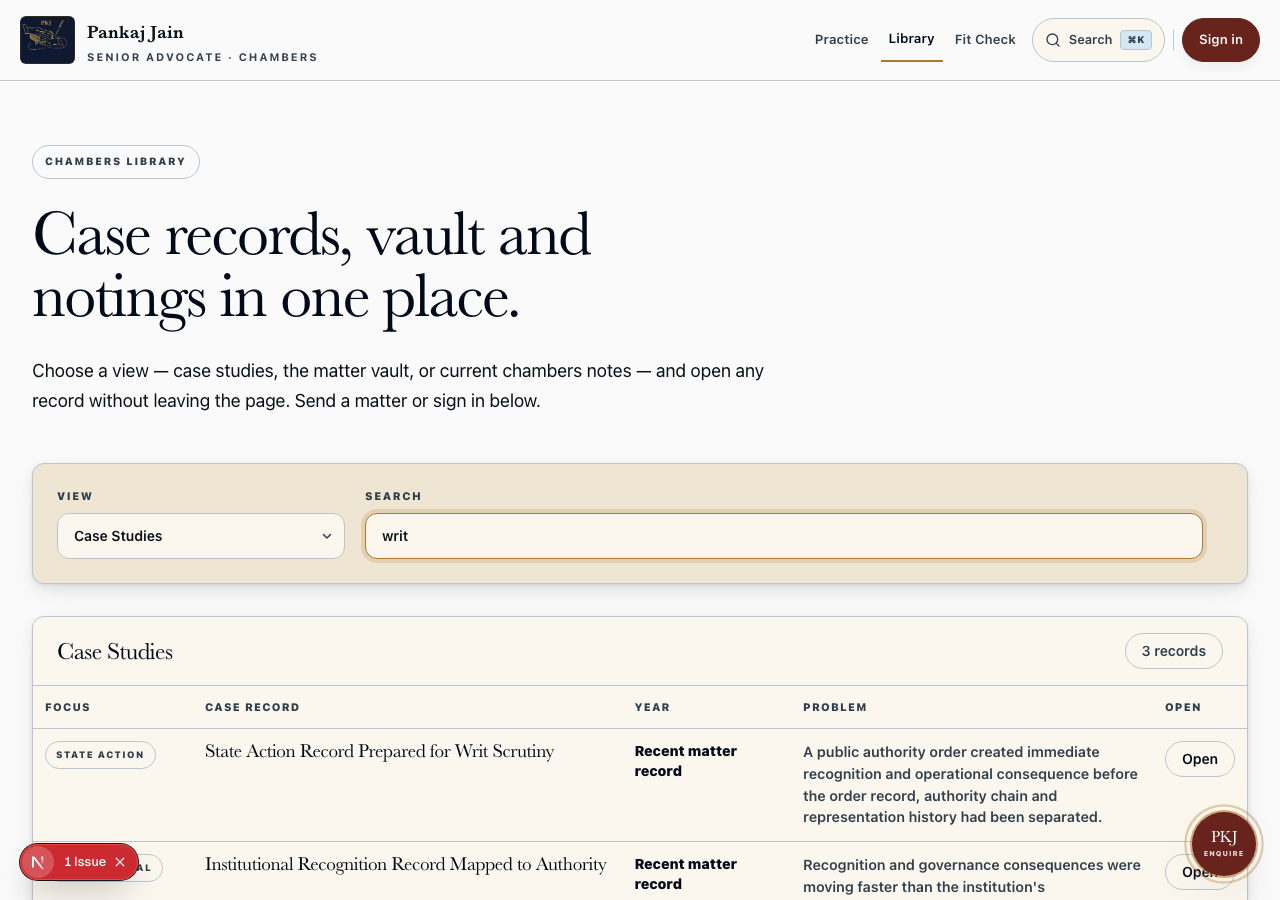Open the Search ⌘K button

point(1098,40)
